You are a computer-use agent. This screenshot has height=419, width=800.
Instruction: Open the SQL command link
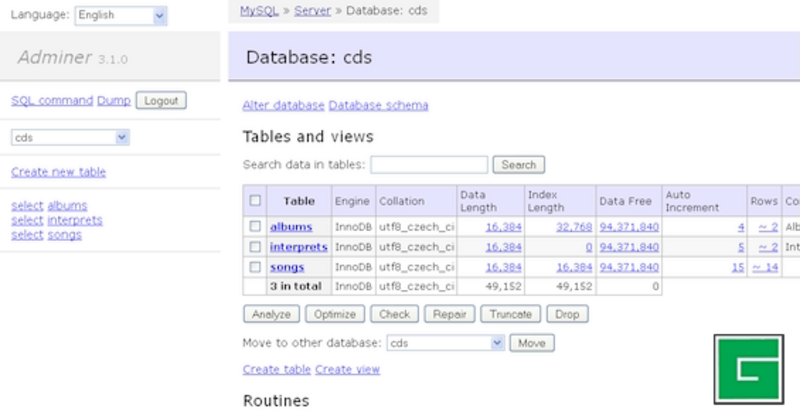(x=52, y=101)
